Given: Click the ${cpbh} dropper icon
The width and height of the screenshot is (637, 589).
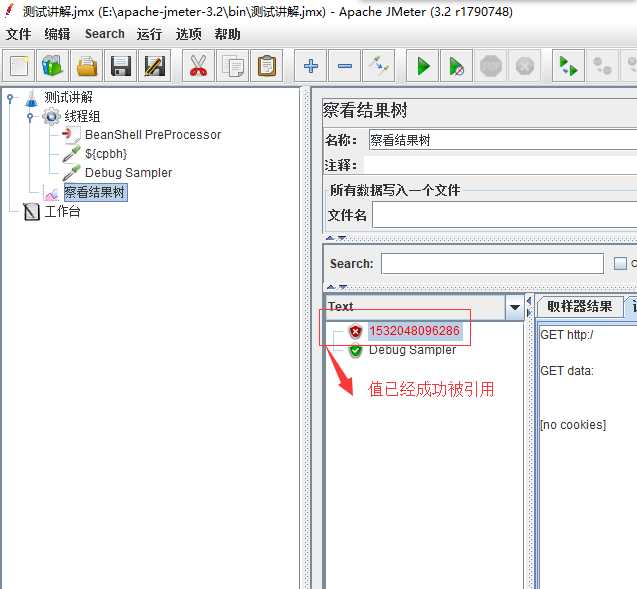Looking at the screenshot, I should point(72,154).
